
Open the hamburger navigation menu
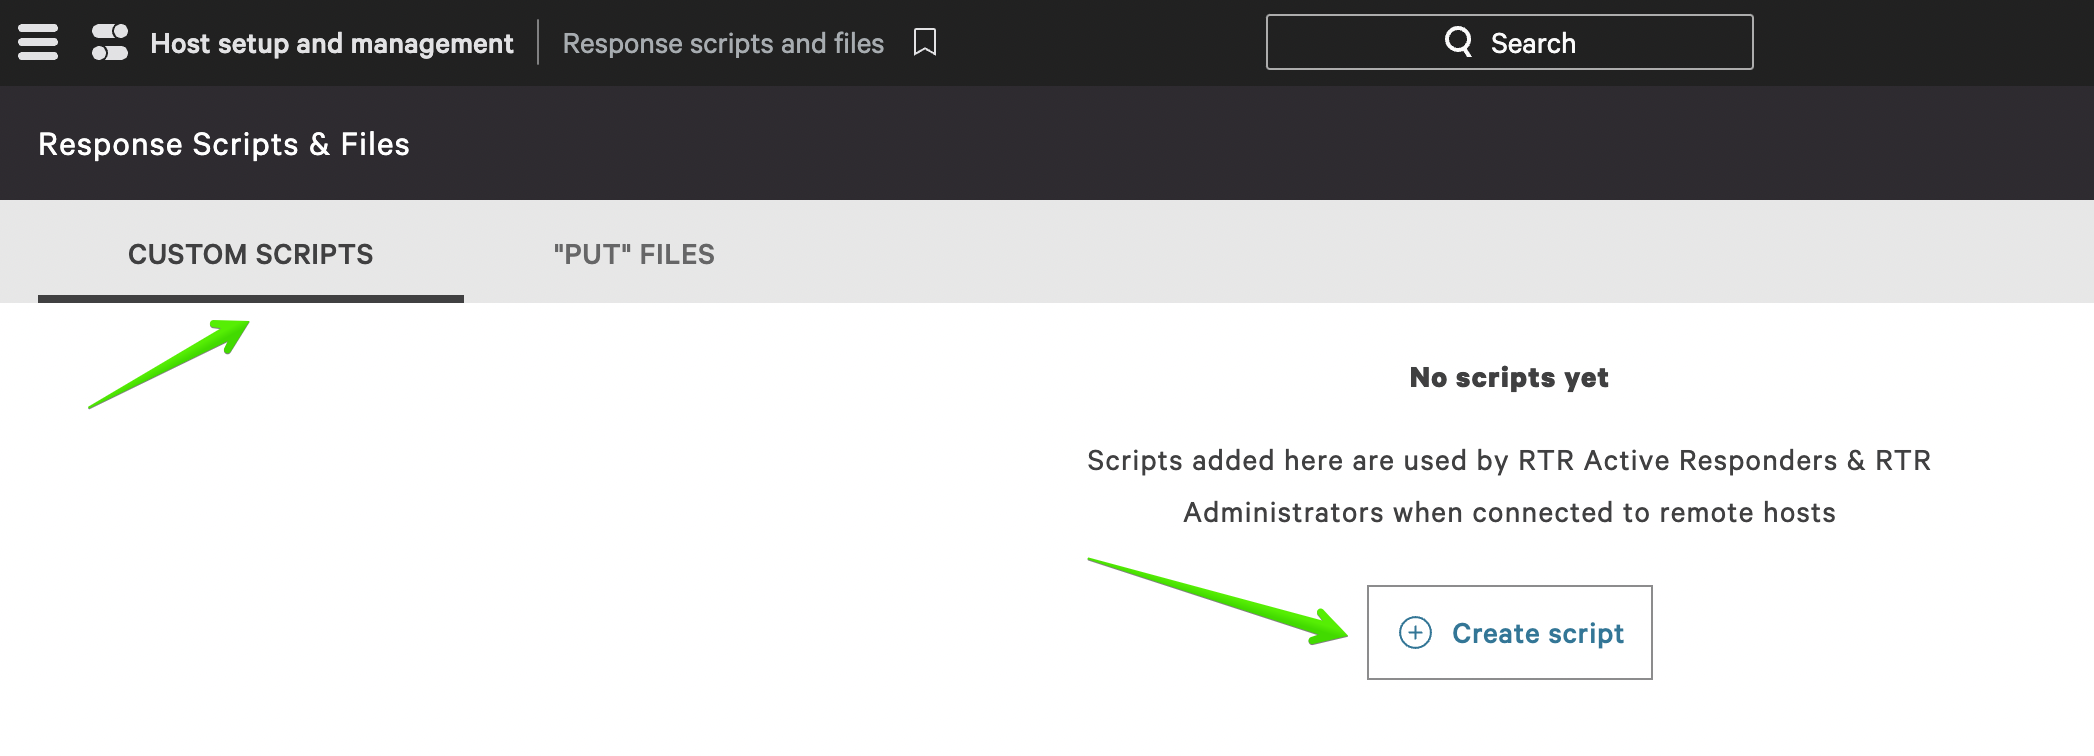tap(38, 42)
